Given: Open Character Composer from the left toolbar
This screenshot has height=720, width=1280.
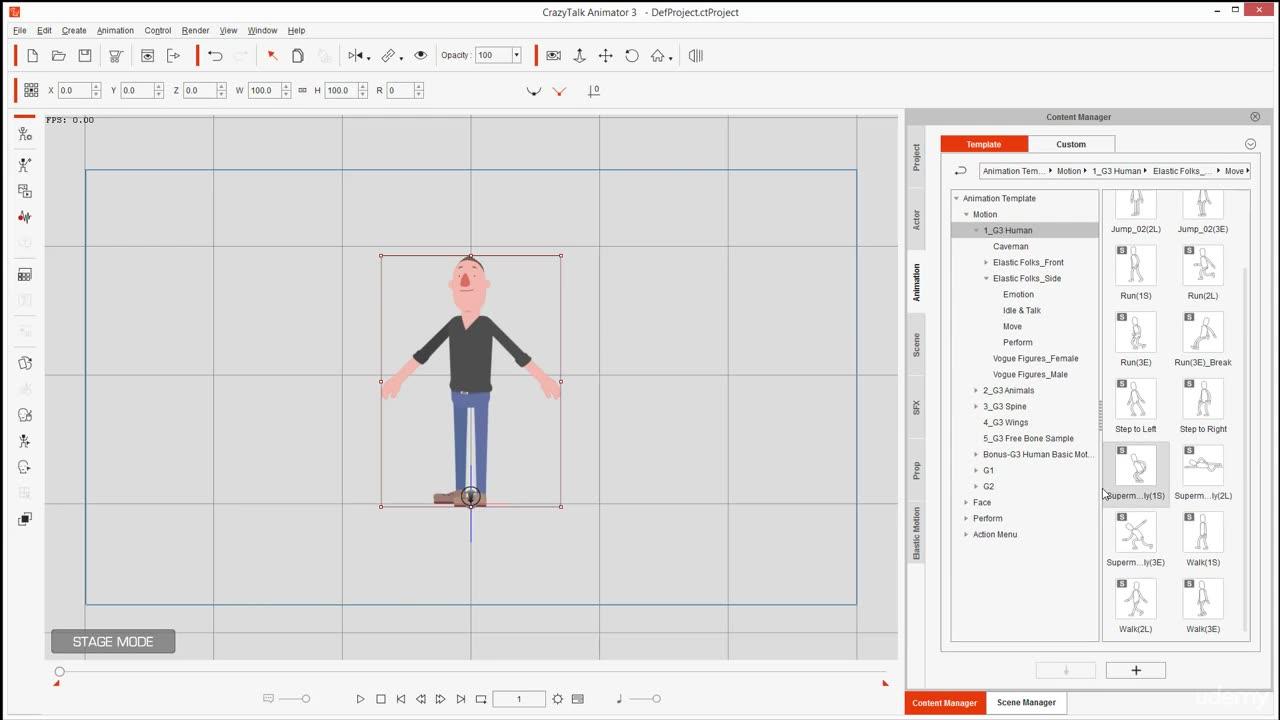Looking at the screenshot, I should [x=25, y=134].
